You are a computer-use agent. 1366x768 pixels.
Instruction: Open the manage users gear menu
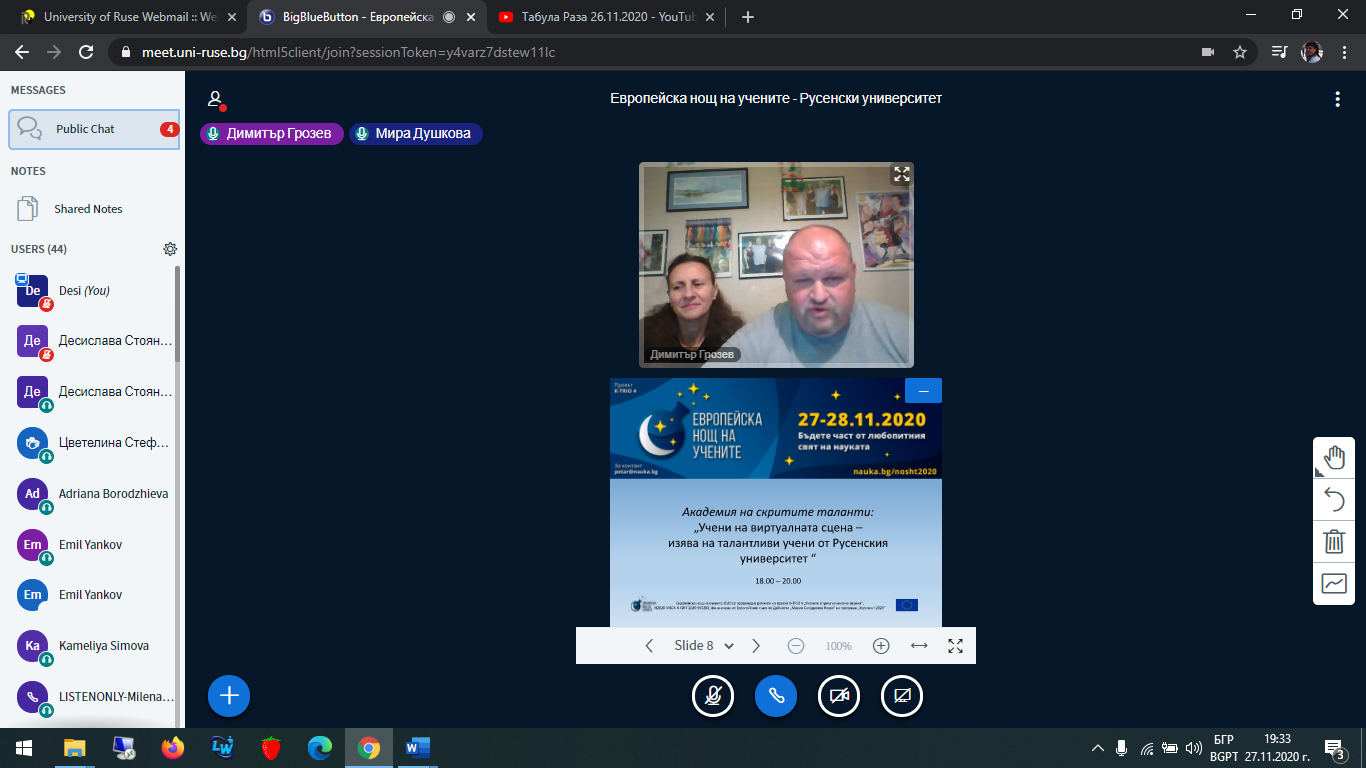pos(170,249)
